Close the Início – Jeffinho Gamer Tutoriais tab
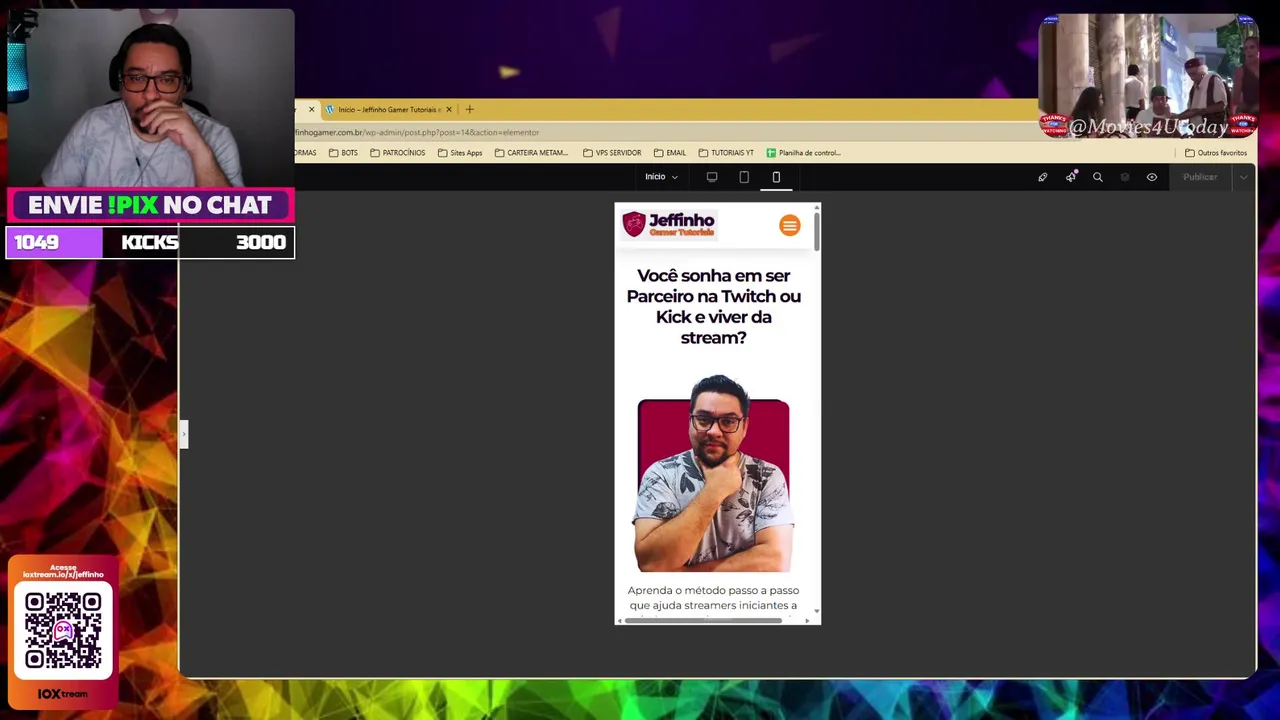The image size is (1280, 720). pyautogui.click(x=449, y=109)
